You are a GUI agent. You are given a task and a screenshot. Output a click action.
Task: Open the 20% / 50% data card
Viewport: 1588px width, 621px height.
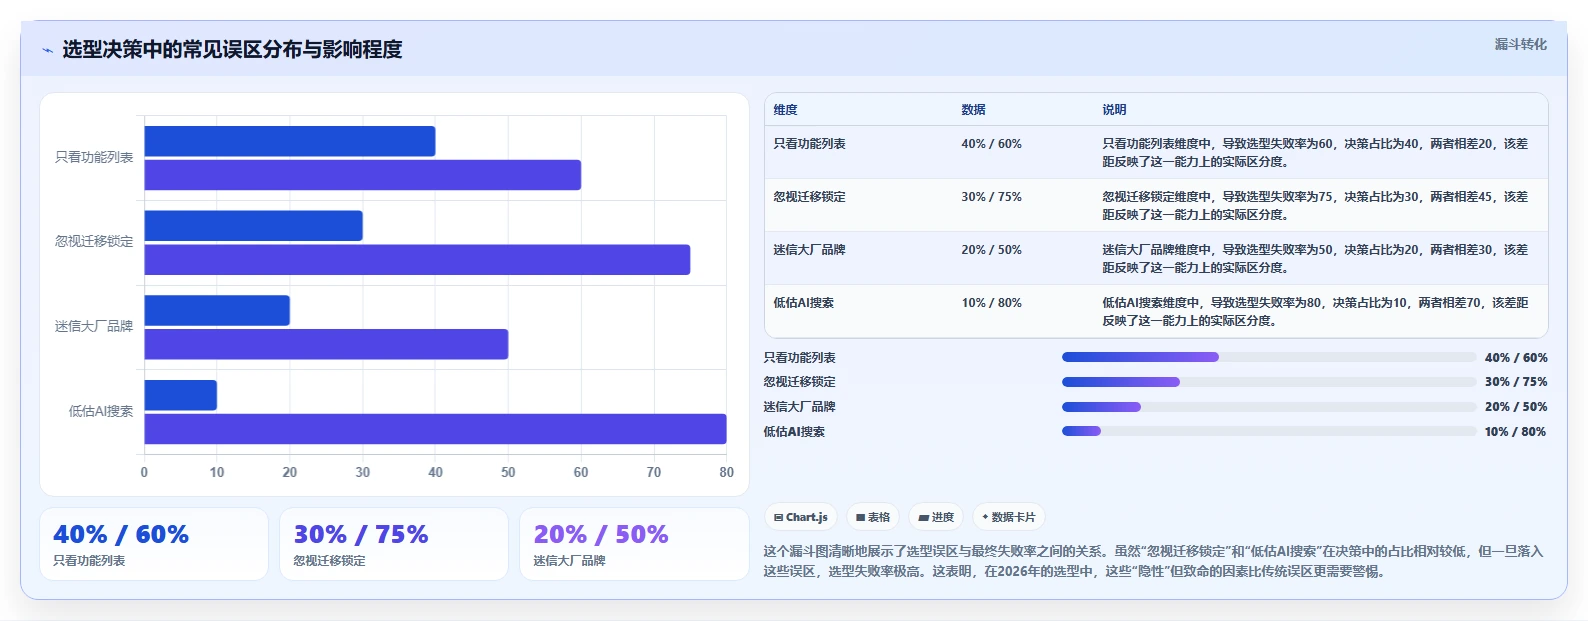click(634, 544)
